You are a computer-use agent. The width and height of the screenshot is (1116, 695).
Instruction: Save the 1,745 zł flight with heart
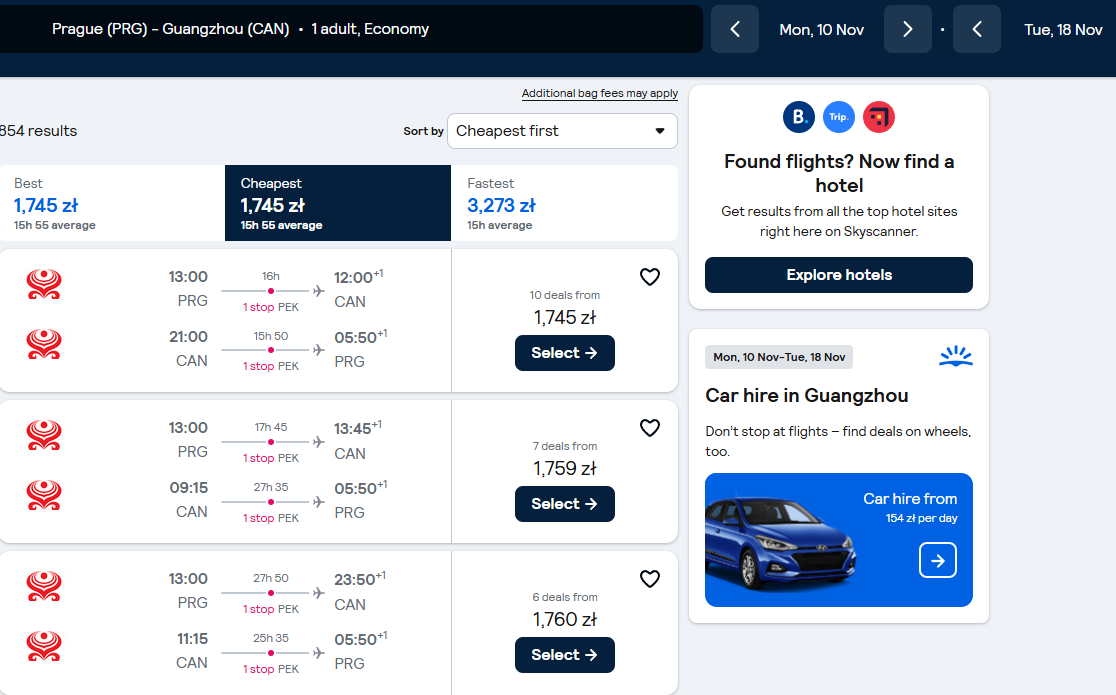(649, 277)
